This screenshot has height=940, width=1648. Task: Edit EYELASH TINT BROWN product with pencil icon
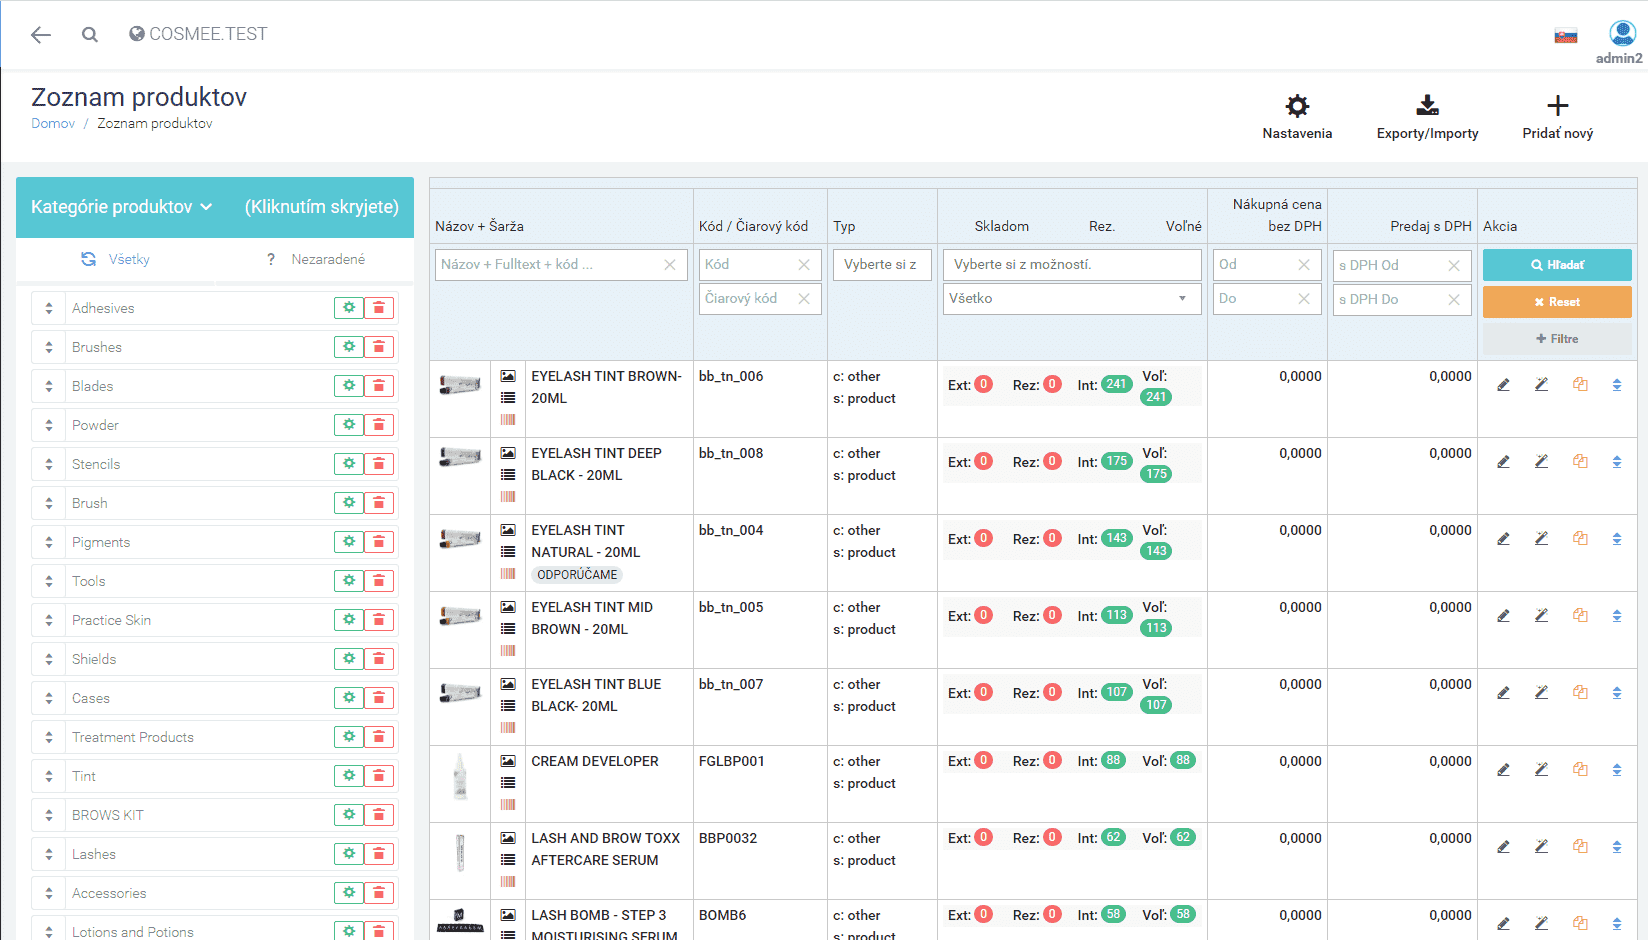1503,385
